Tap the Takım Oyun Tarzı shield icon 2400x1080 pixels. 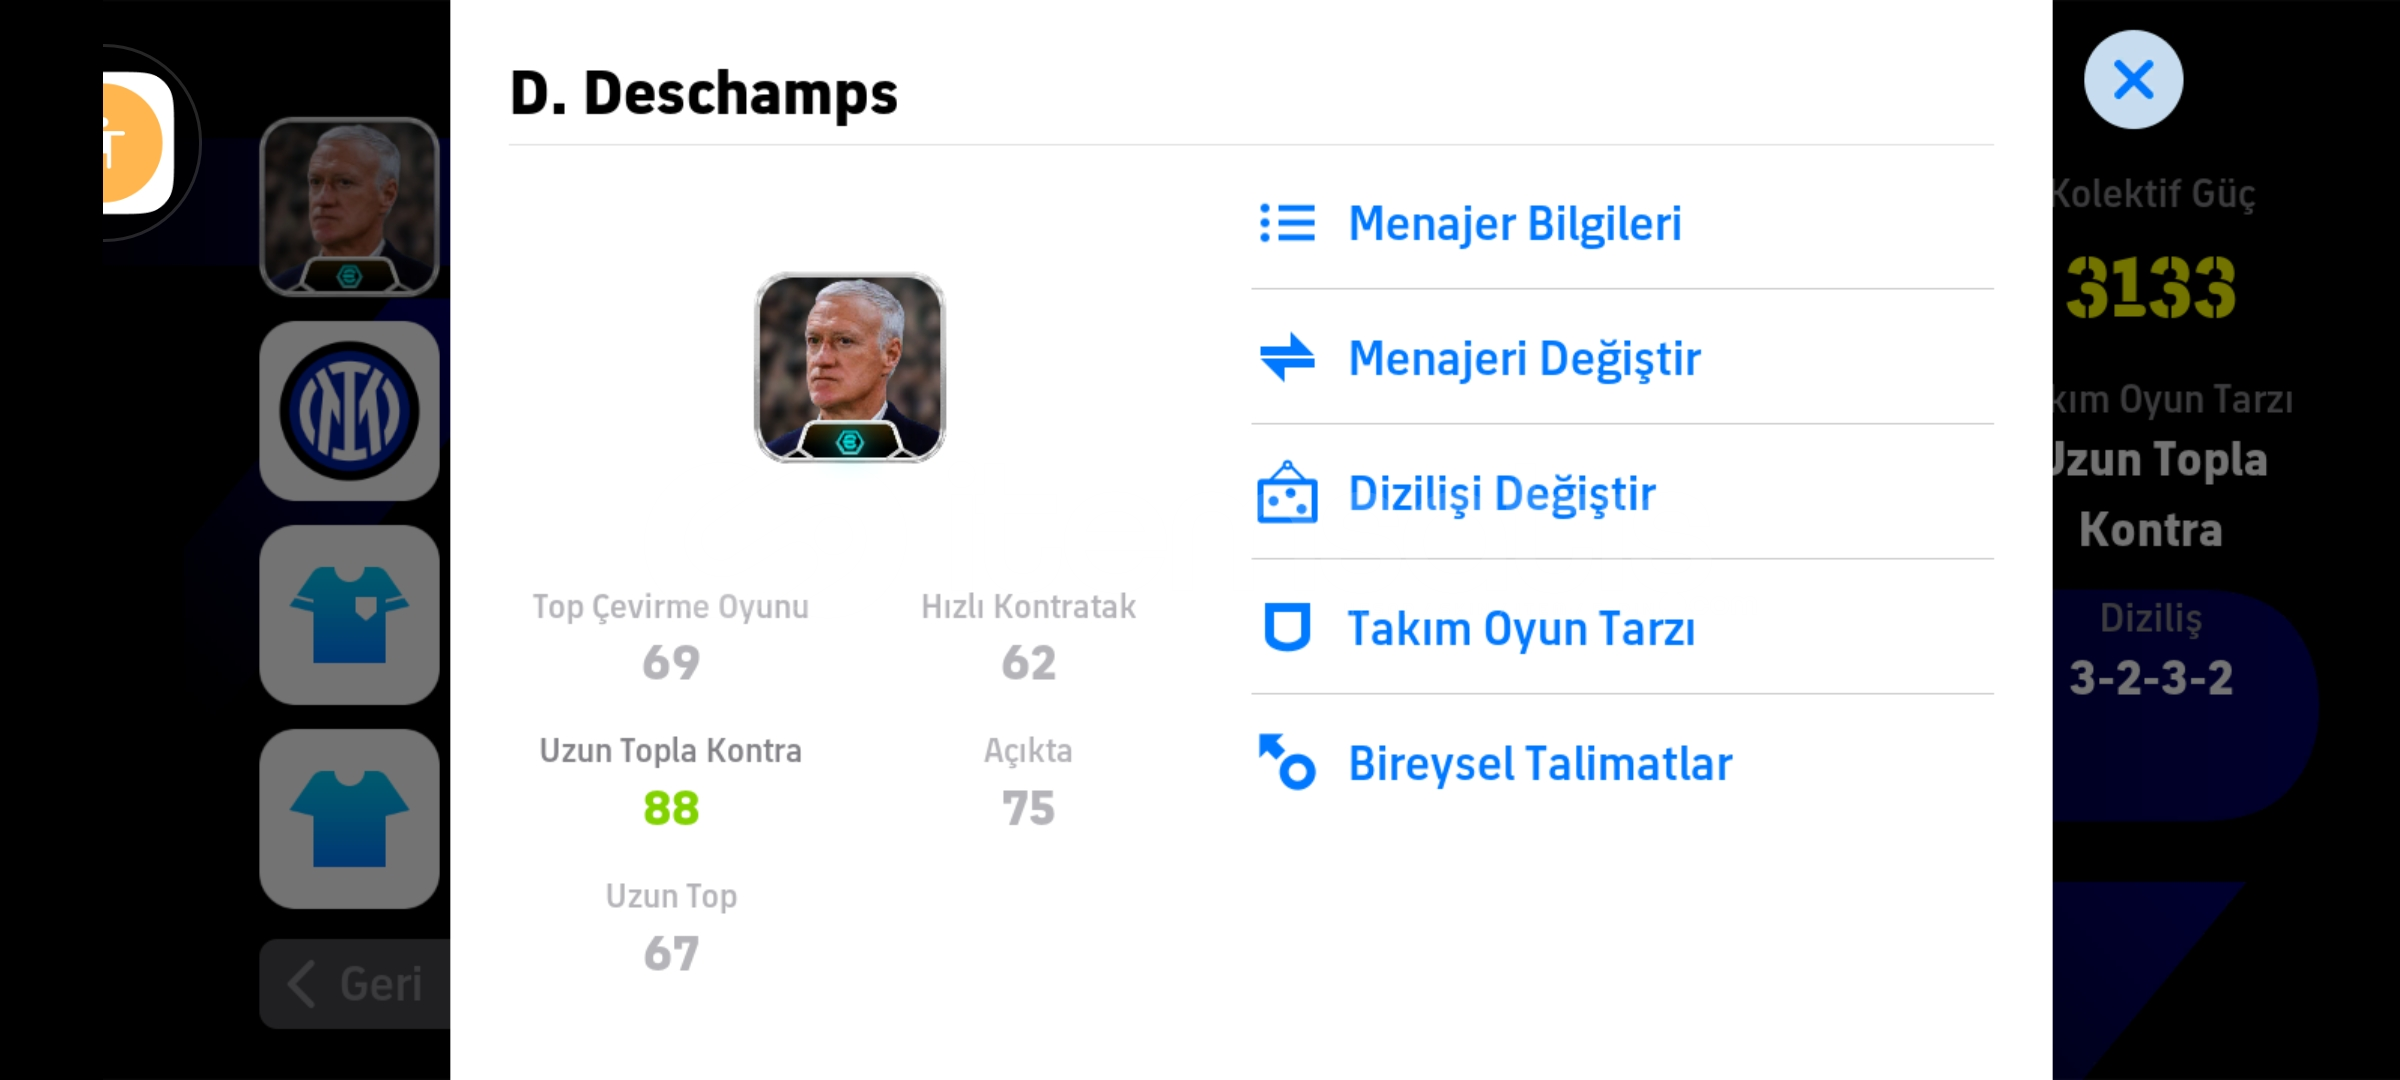click(x=1287, y=627)
